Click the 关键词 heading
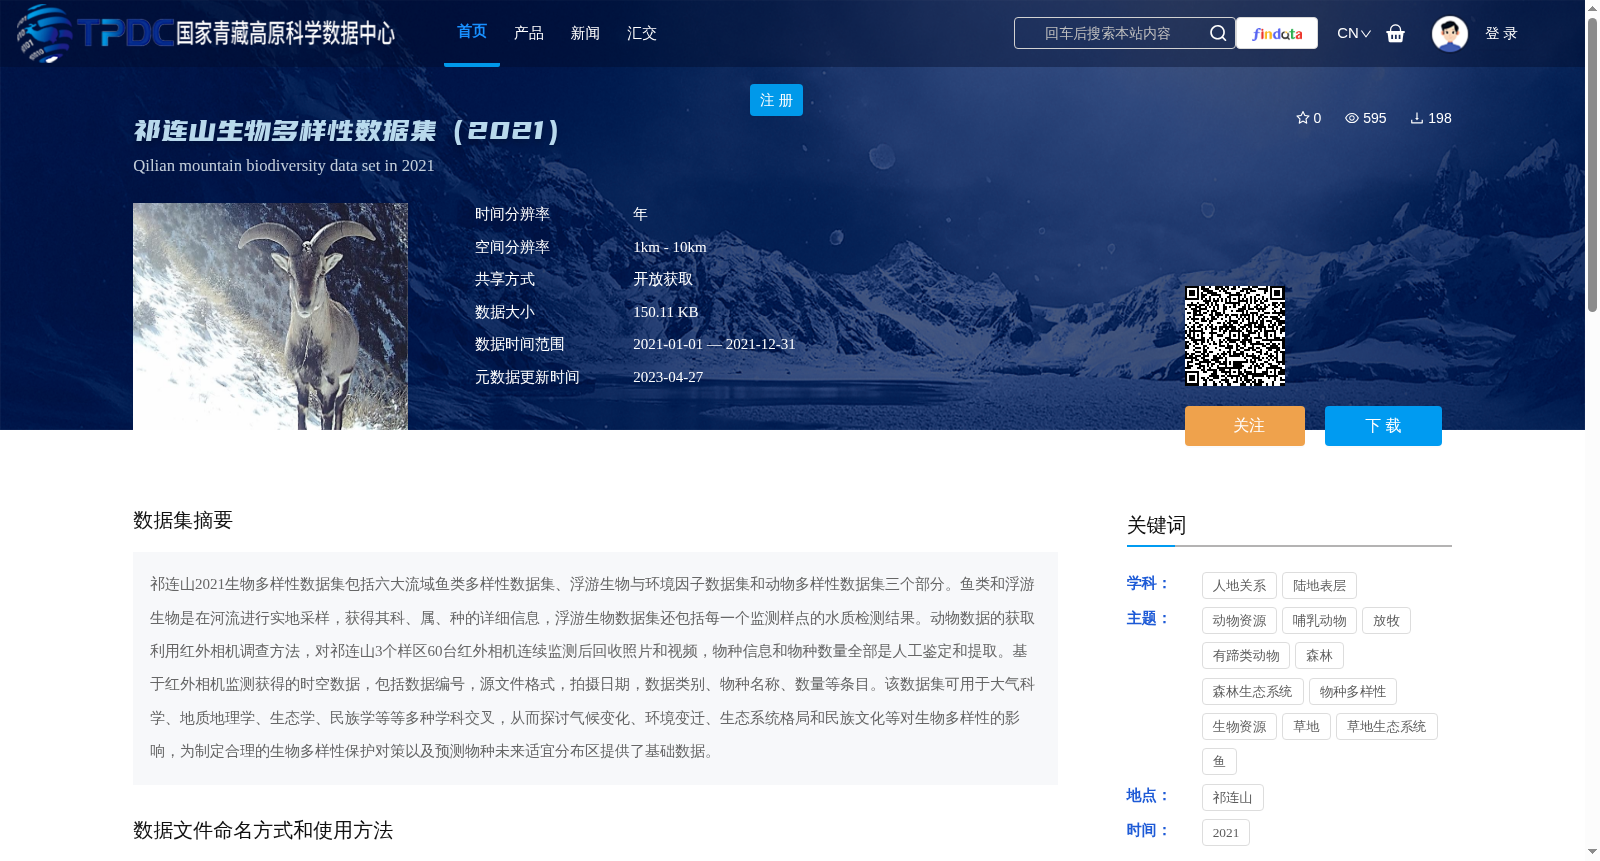 1156,525
